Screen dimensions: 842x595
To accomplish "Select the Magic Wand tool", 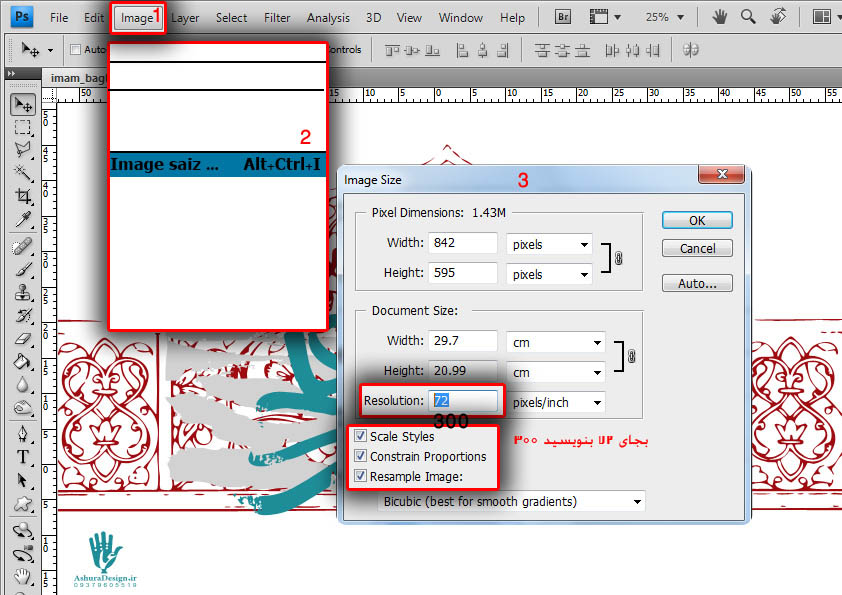I will pyautogui.click(x=23, y=172).
